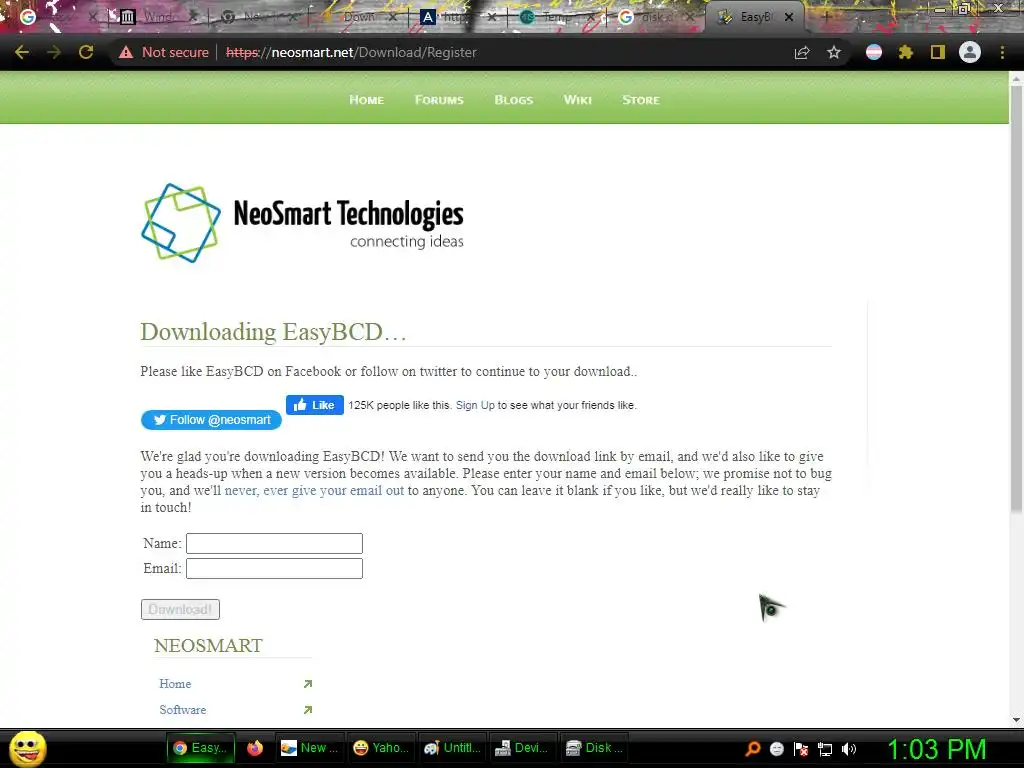The width and height of the screenshot is (1024, 768).
Task: Open the smiley face Start button
Action: pos(27,748)
